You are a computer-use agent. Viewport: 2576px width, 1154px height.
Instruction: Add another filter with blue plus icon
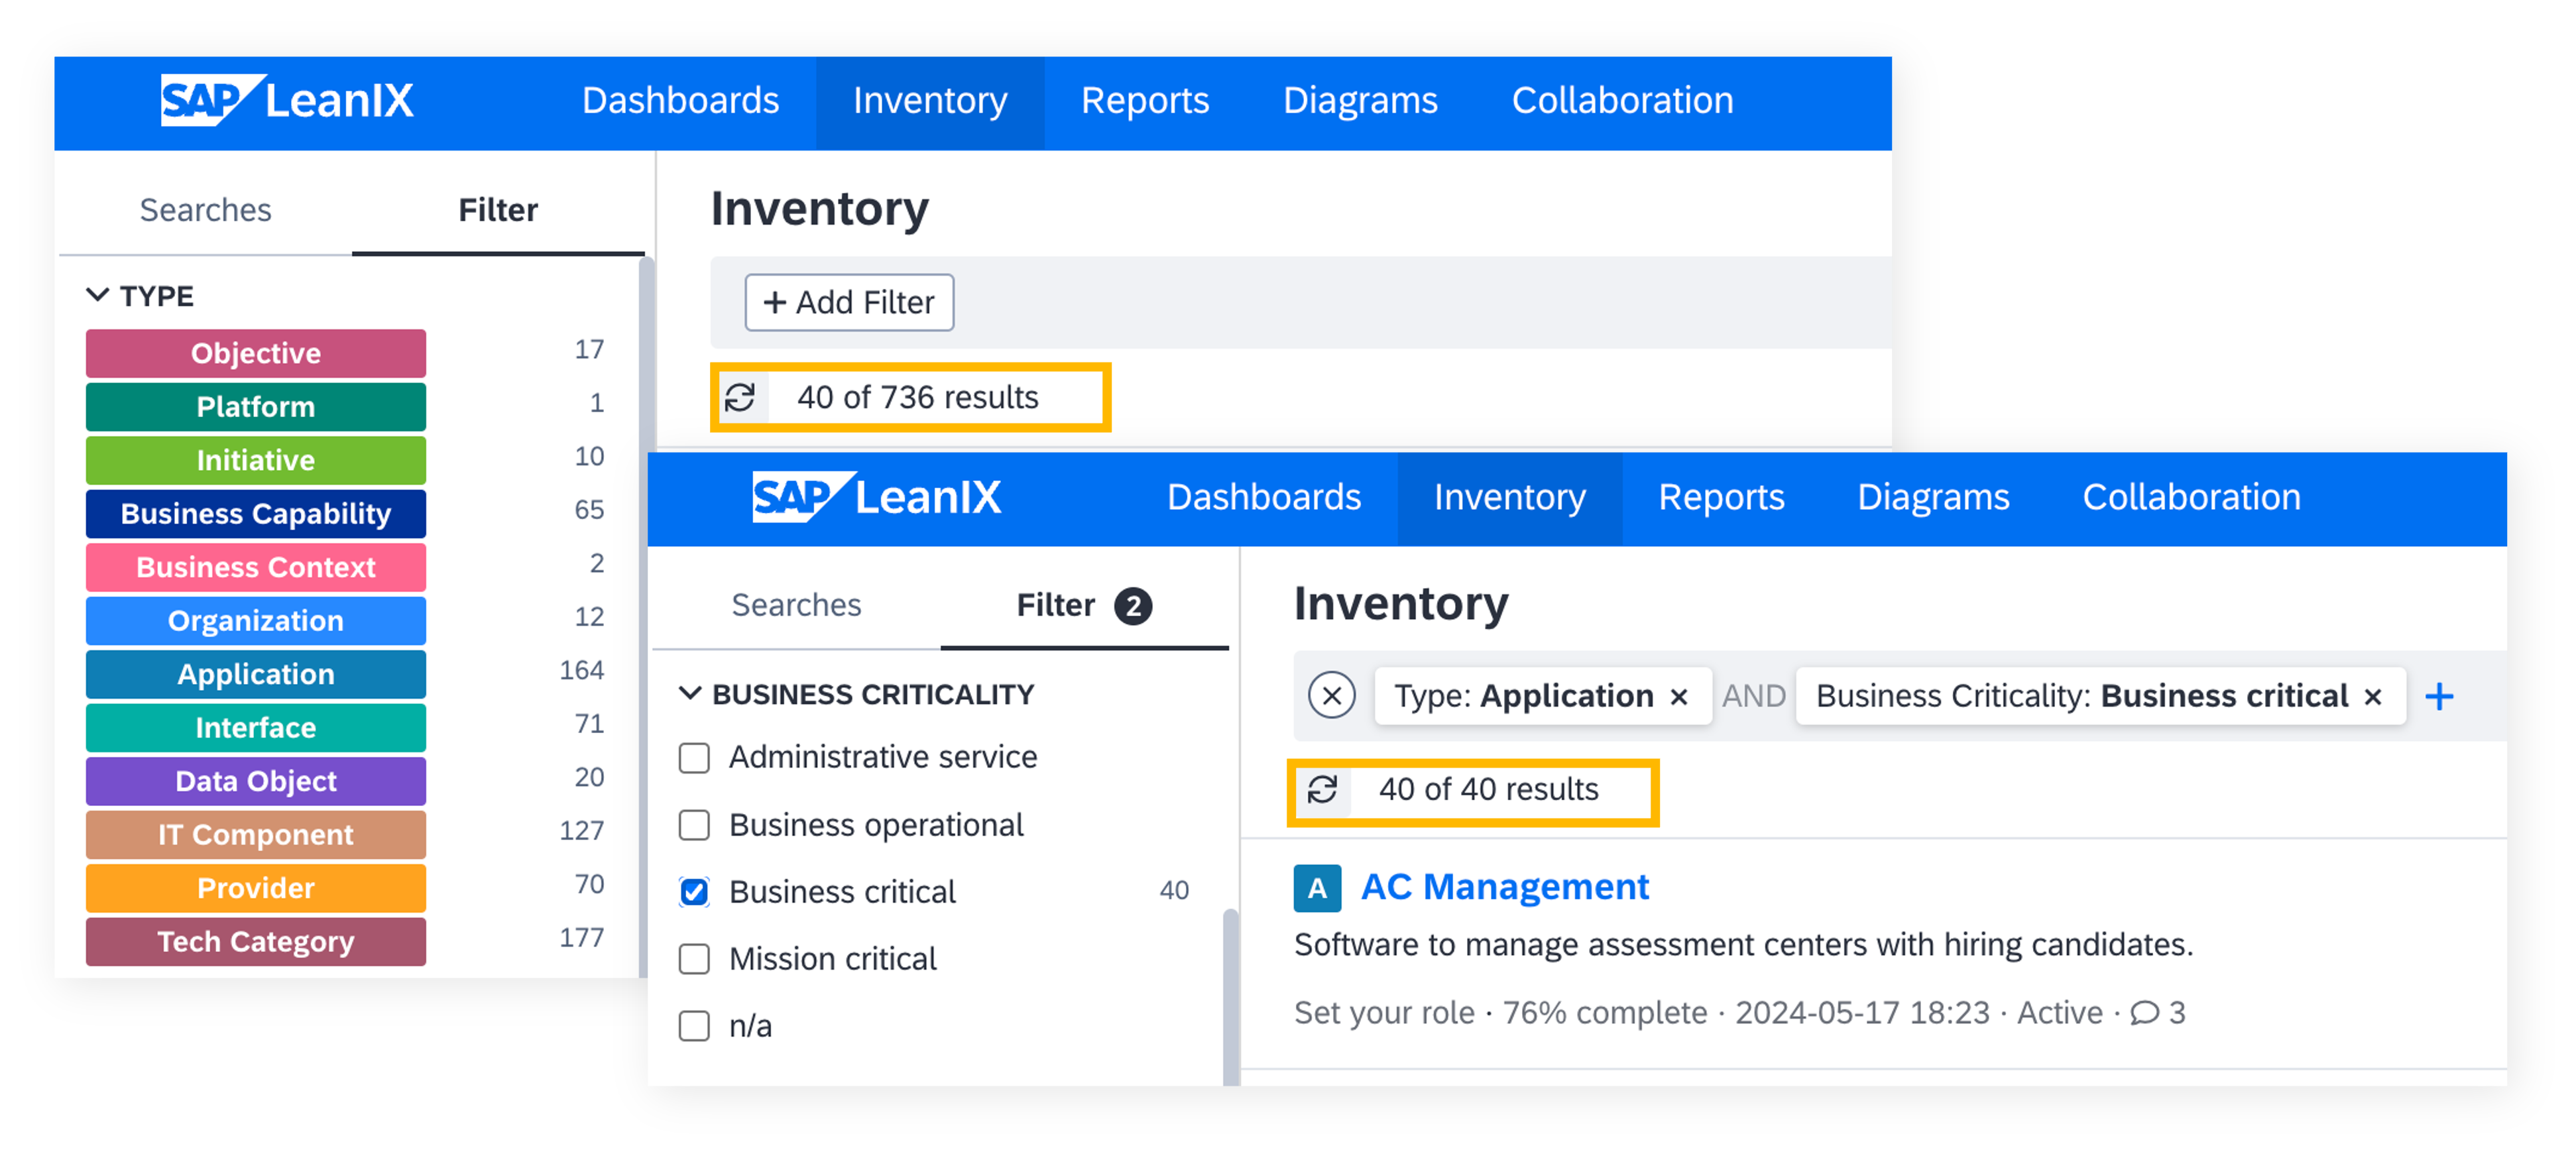click(2439, 696)
